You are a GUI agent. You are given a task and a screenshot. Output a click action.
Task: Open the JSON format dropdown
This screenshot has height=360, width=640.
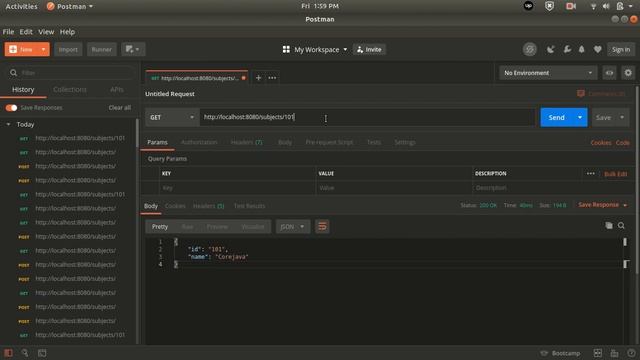tap(293, 227)
